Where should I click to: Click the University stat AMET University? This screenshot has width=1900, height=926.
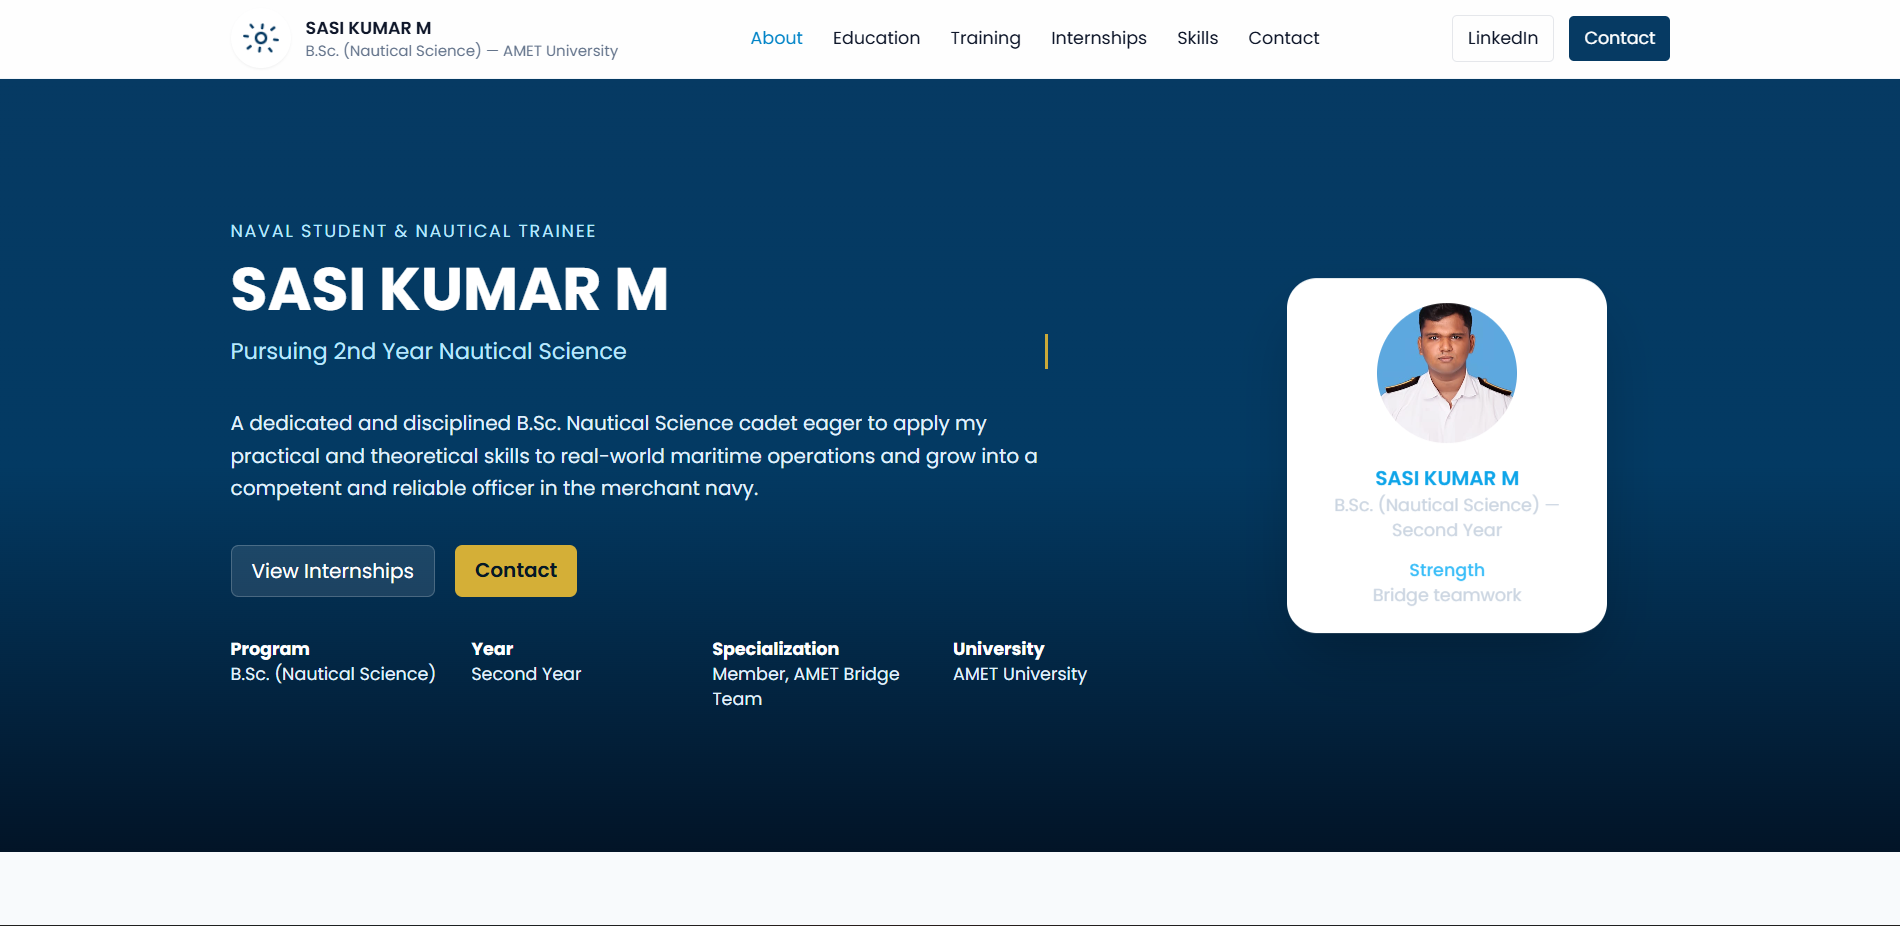[x=1019, y=674]
